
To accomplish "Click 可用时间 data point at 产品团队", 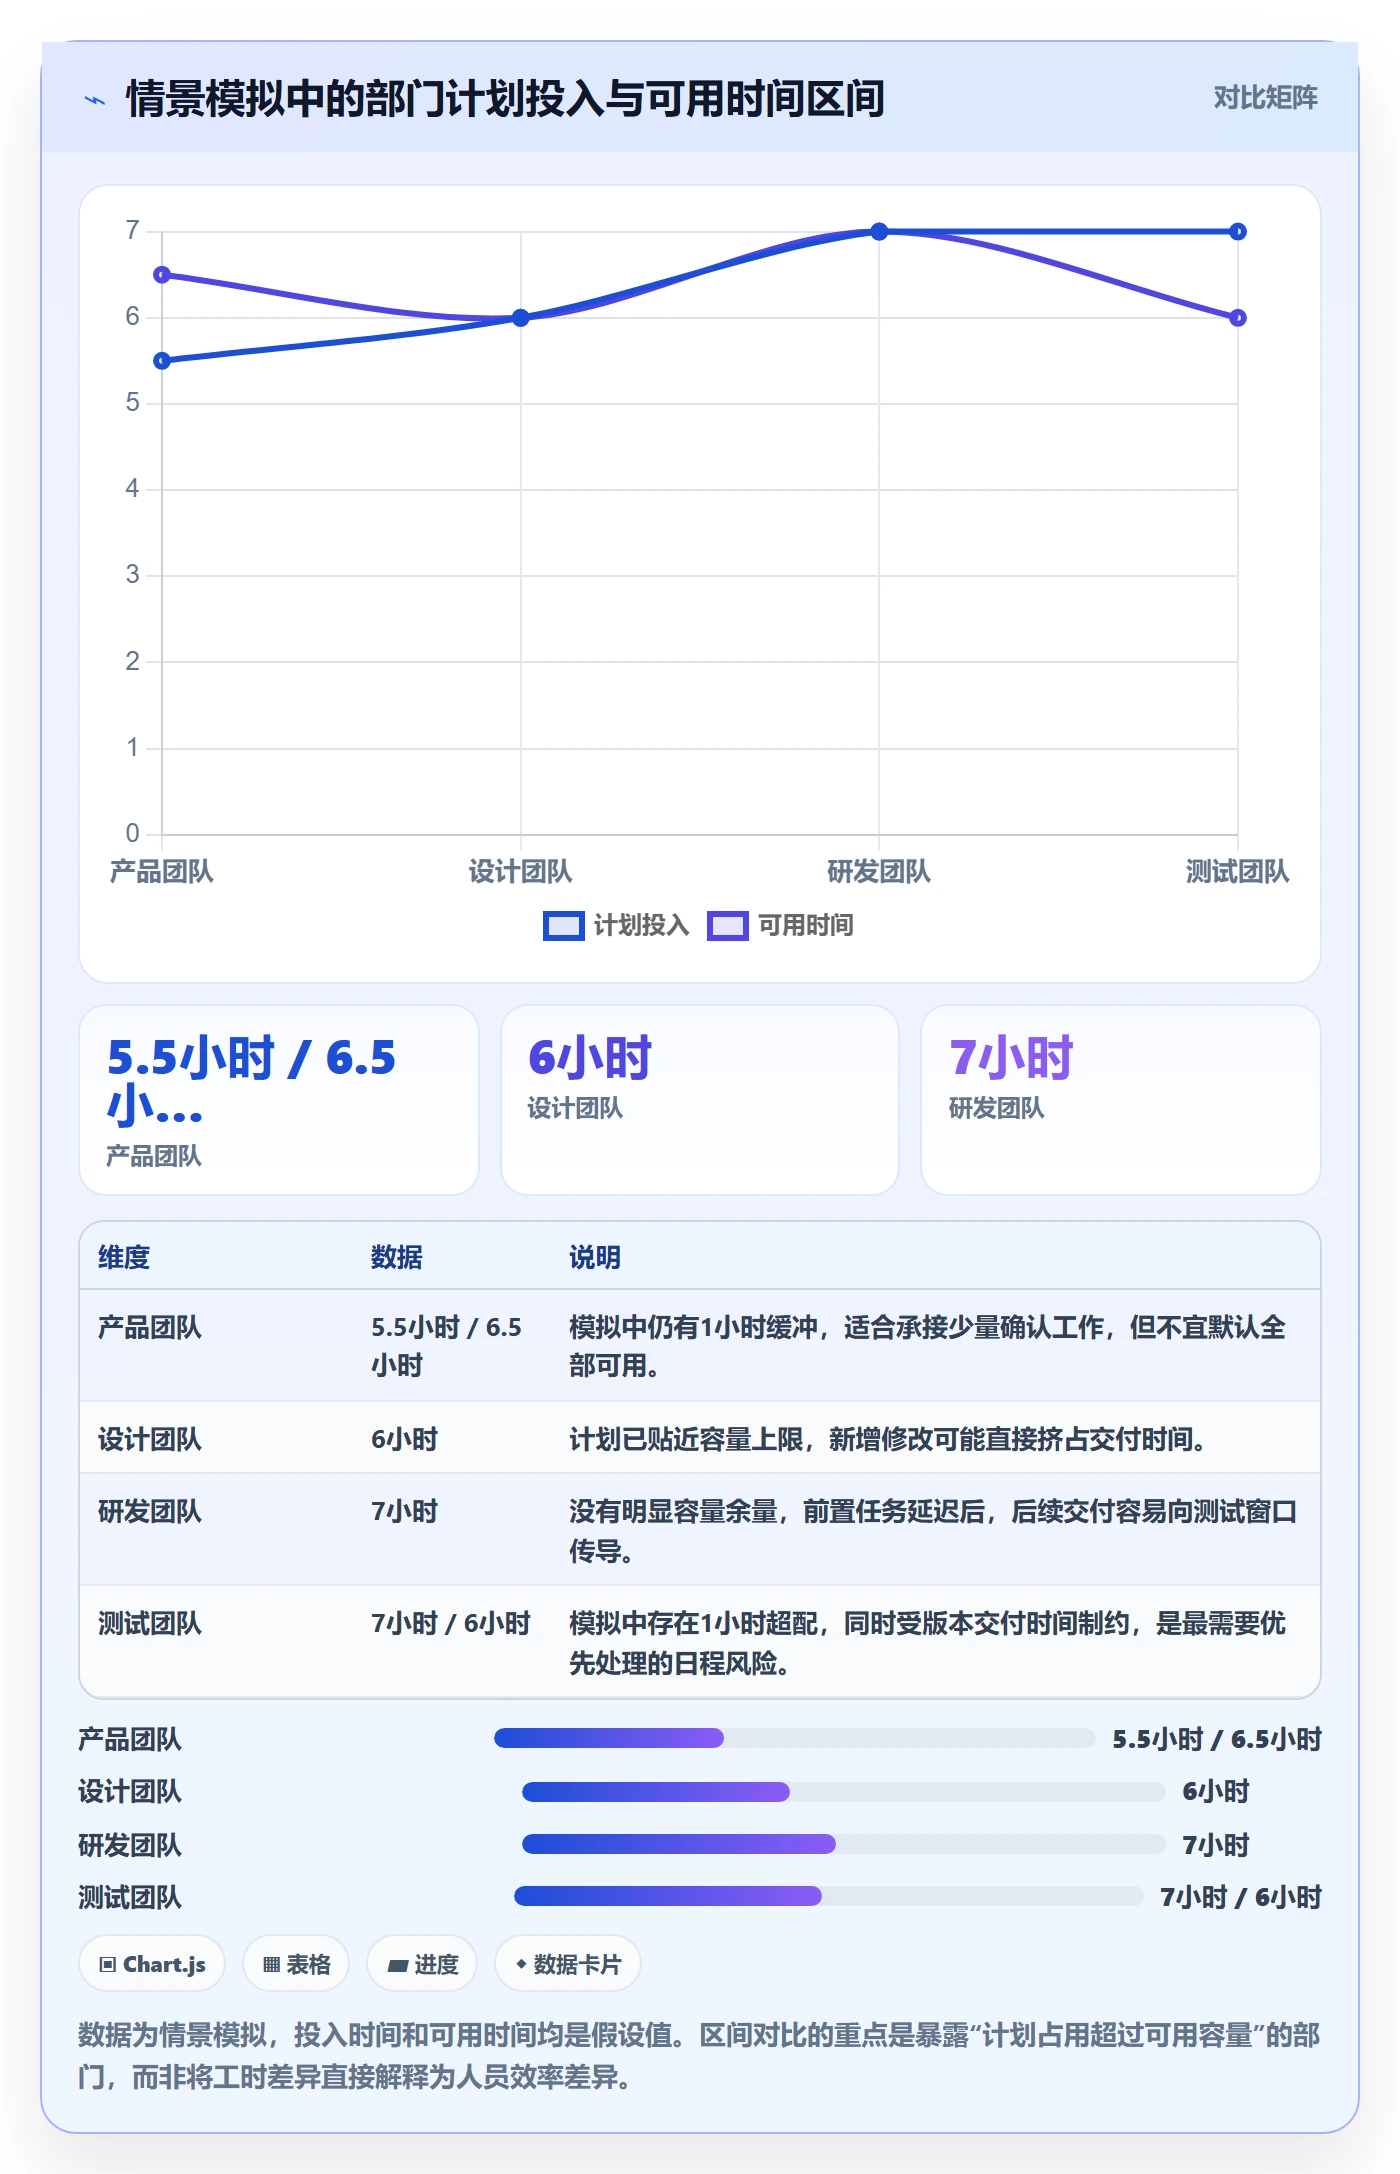I will coord(162,275).
